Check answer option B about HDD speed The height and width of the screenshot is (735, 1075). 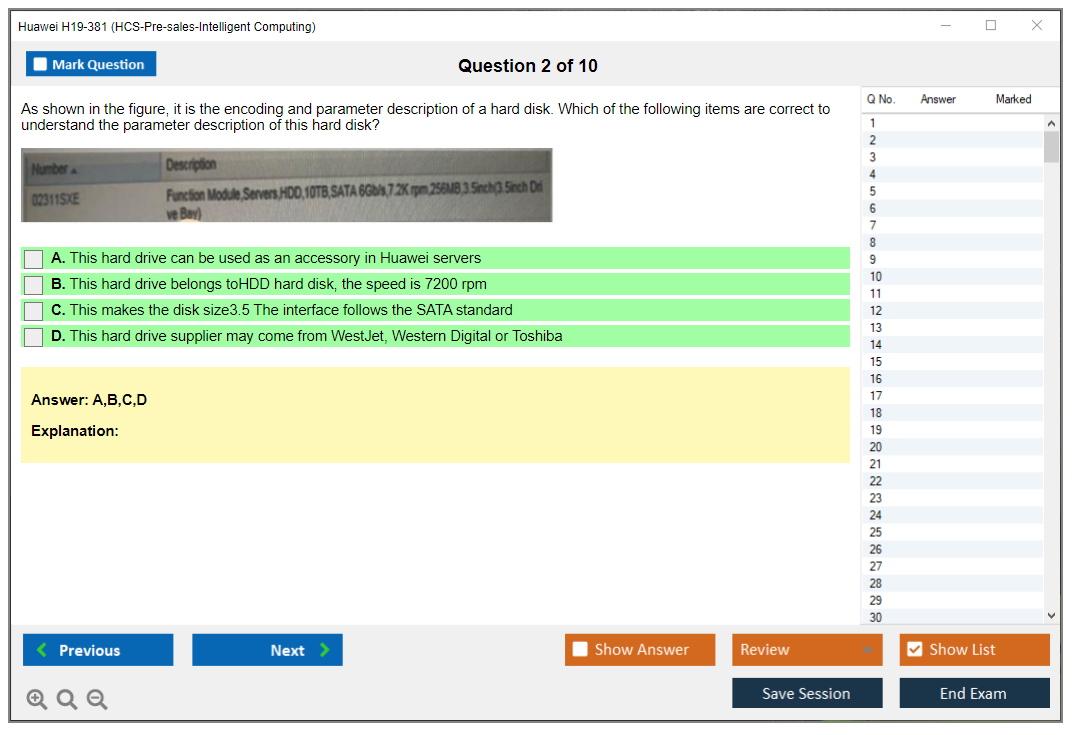click(34, 285)
